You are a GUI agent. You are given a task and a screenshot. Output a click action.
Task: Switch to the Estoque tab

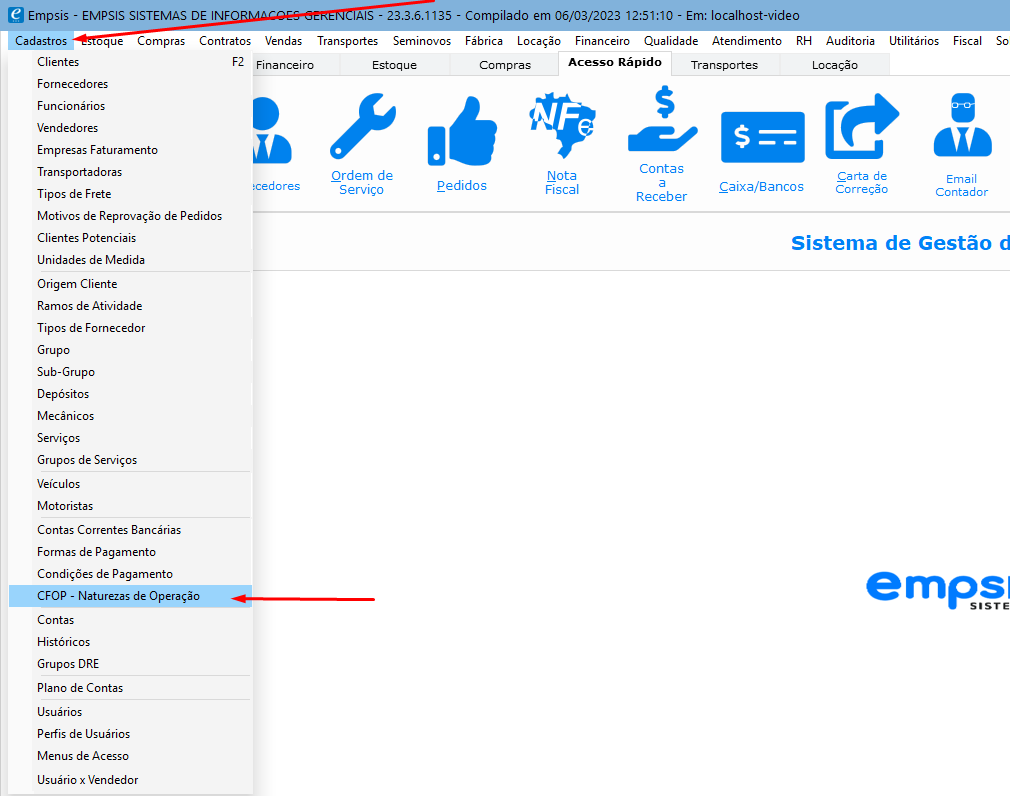tap(394, 64)
